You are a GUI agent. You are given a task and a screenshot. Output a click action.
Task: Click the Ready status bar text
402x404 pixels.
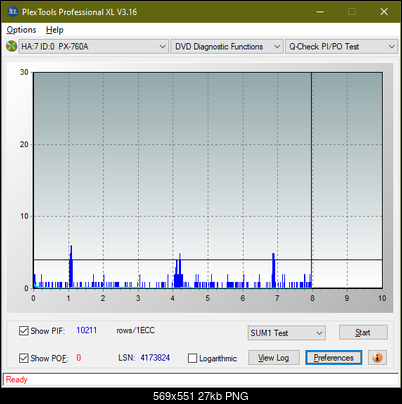[16, 380]
